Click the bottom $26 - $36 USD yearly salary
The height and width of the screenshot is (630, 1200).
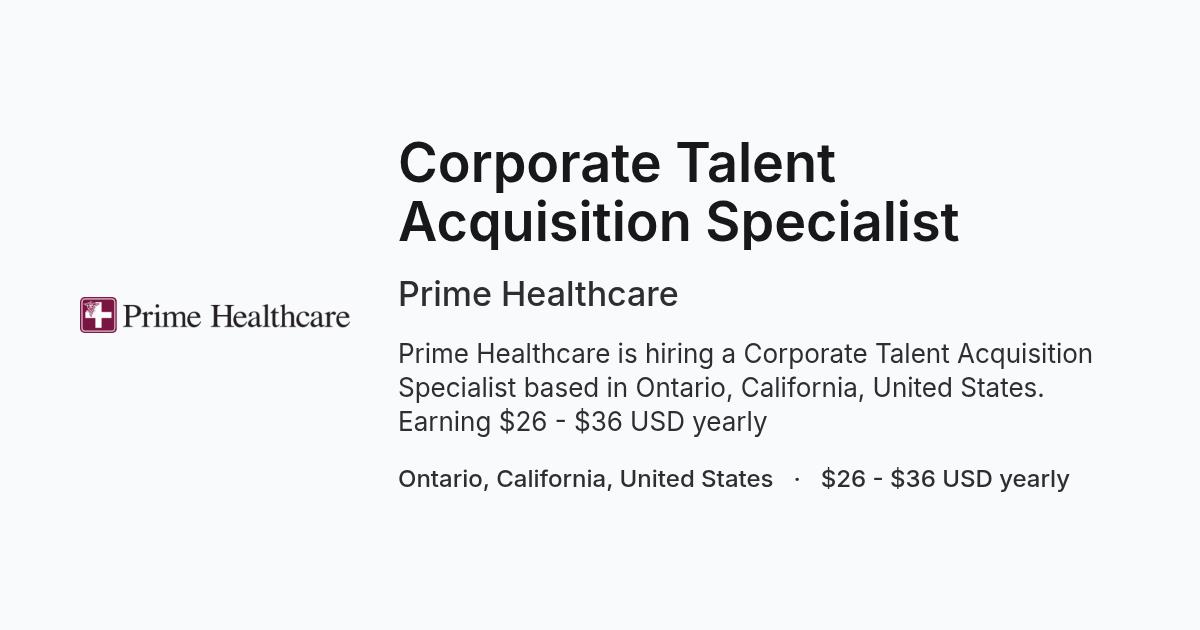coord(945,479)
